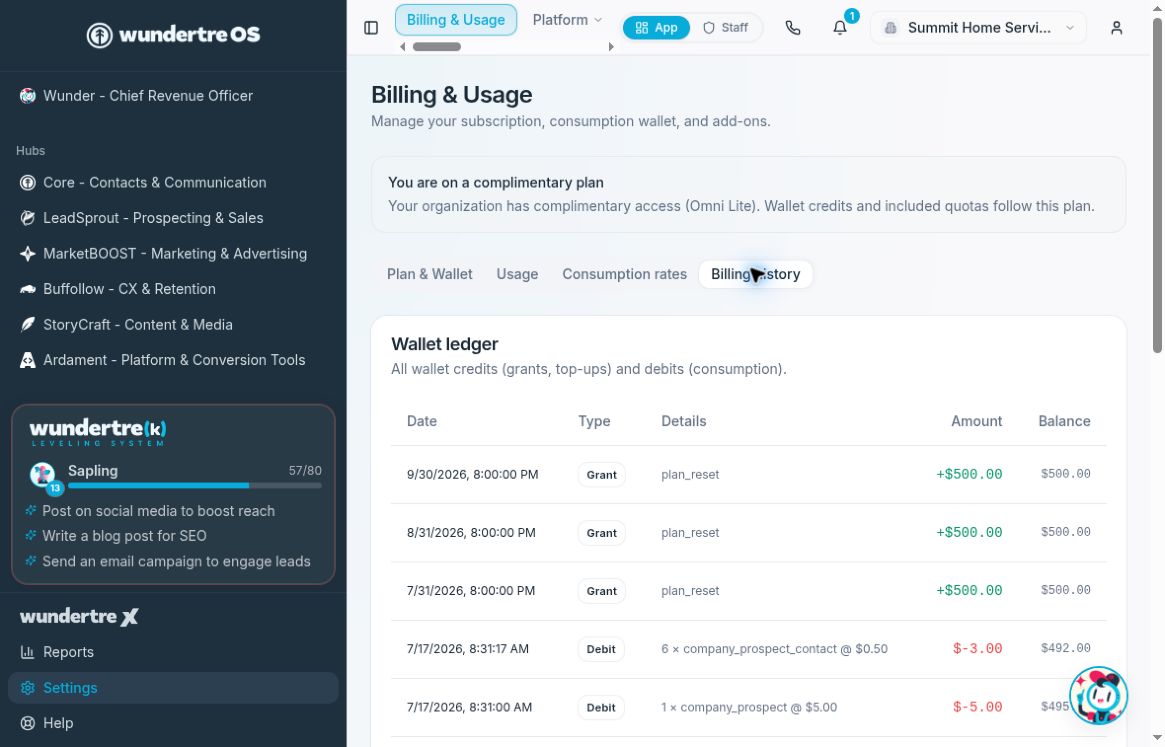
Task: Click the Wallet ledger heading
Action: [444, 344]
